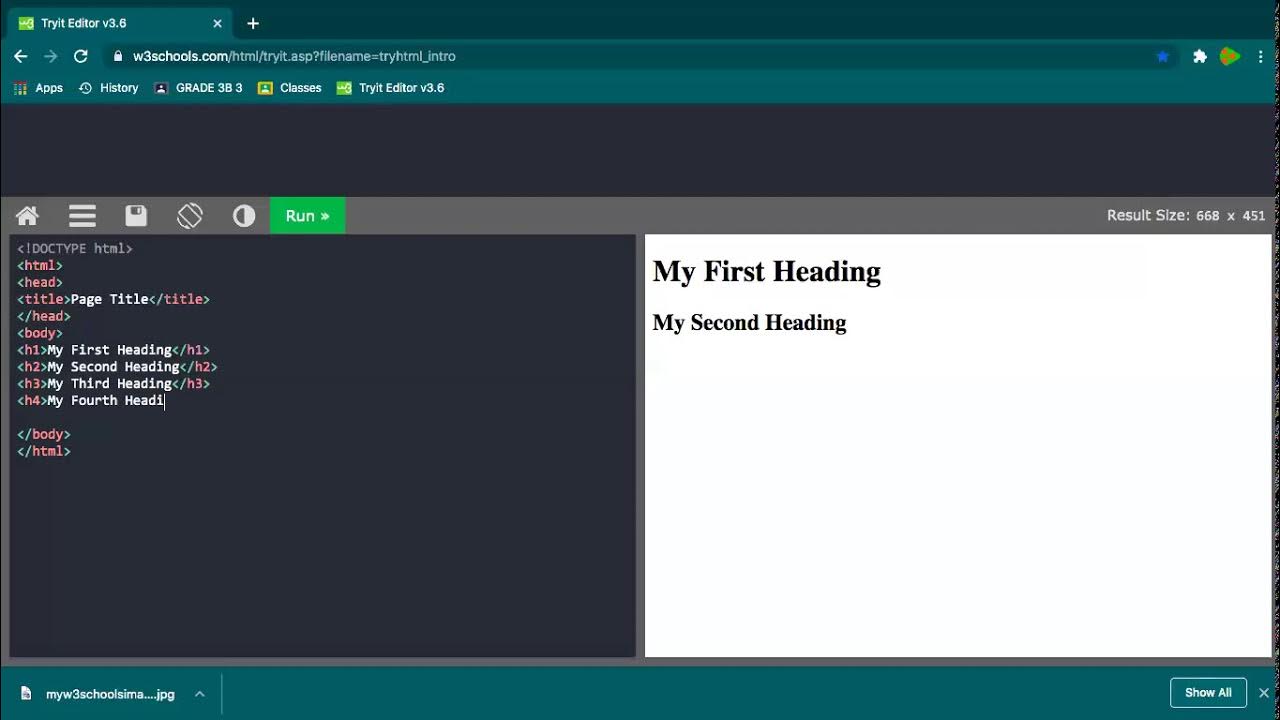Screen dimensions: 1280x720
Task: Toggle dark/light theme contrast icon
Action: tap(244, 216)
